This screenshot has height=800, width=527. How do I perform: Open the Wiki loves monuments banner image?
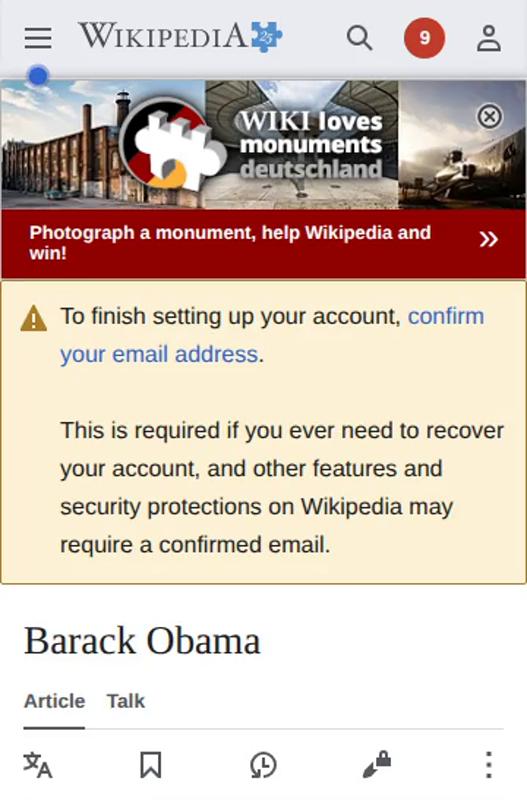(x=263, y=144)
